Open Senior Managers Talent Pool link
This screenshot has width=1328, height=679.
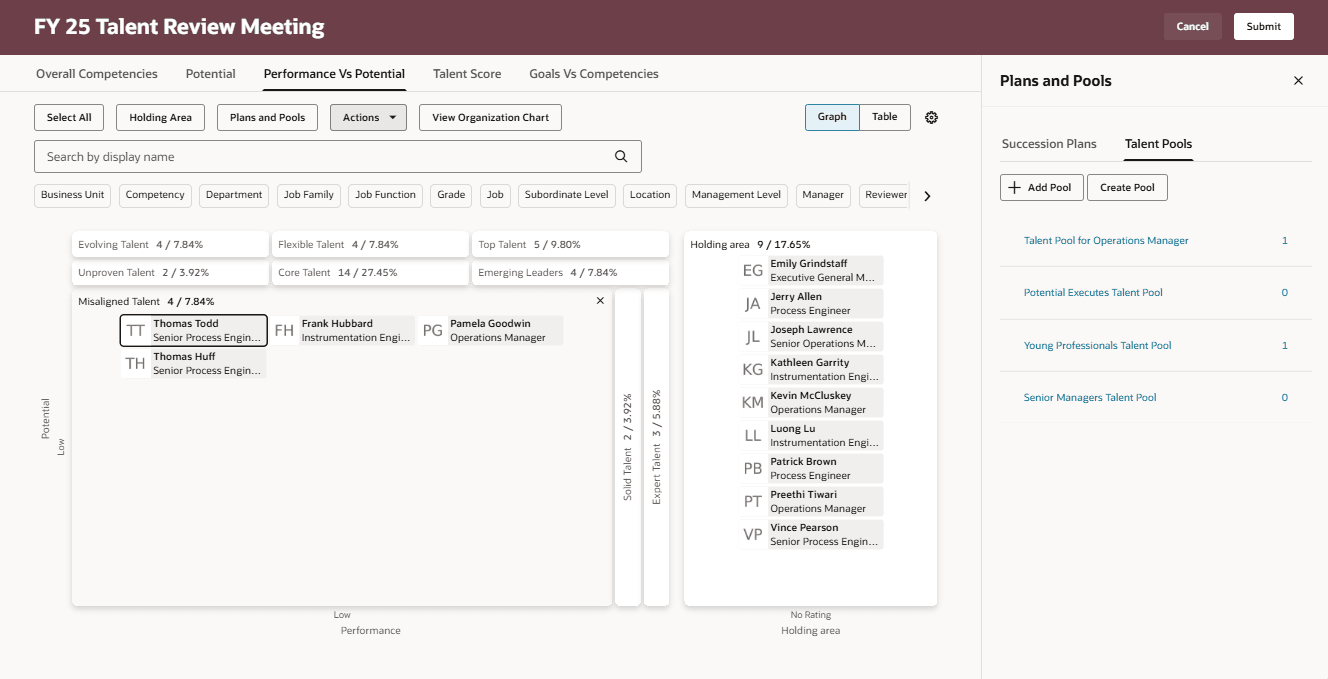coord(1090,398)
